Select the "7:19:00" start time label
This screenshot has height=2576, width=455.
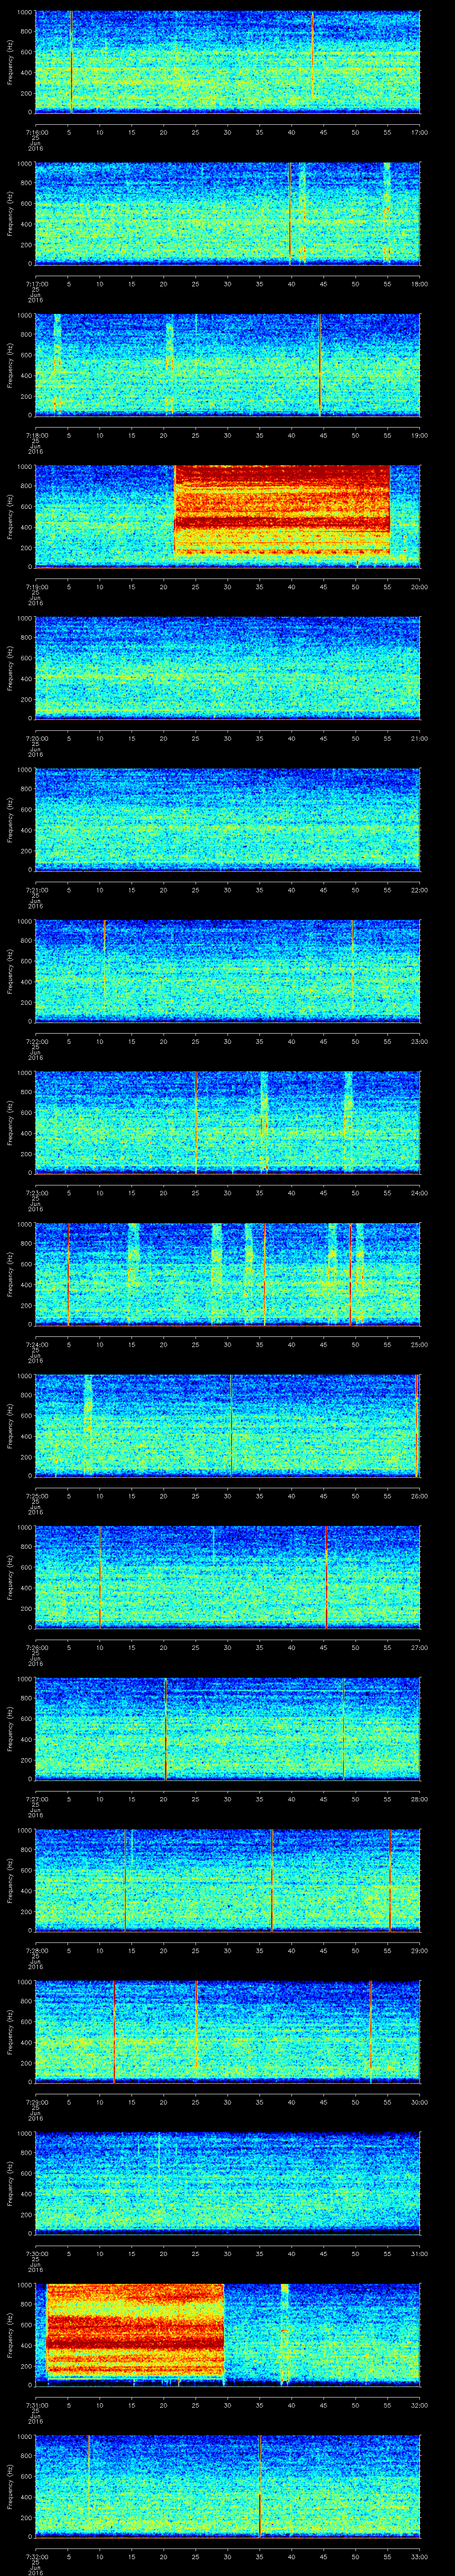[37, 587]
